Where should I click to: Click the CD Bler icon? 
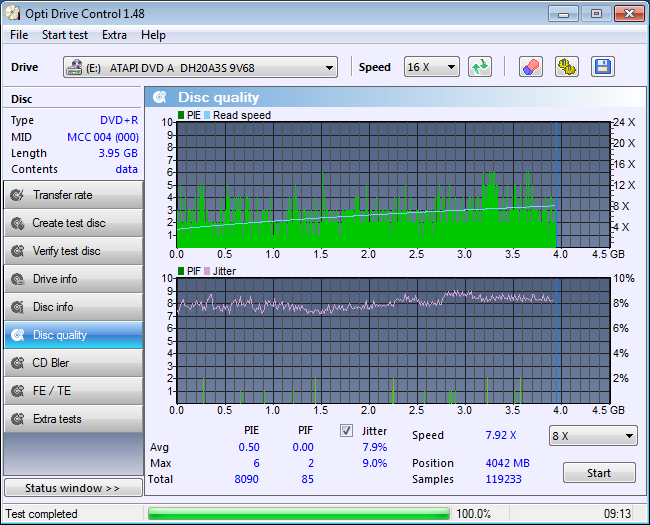pyautogui.click(x=17, y=363)
